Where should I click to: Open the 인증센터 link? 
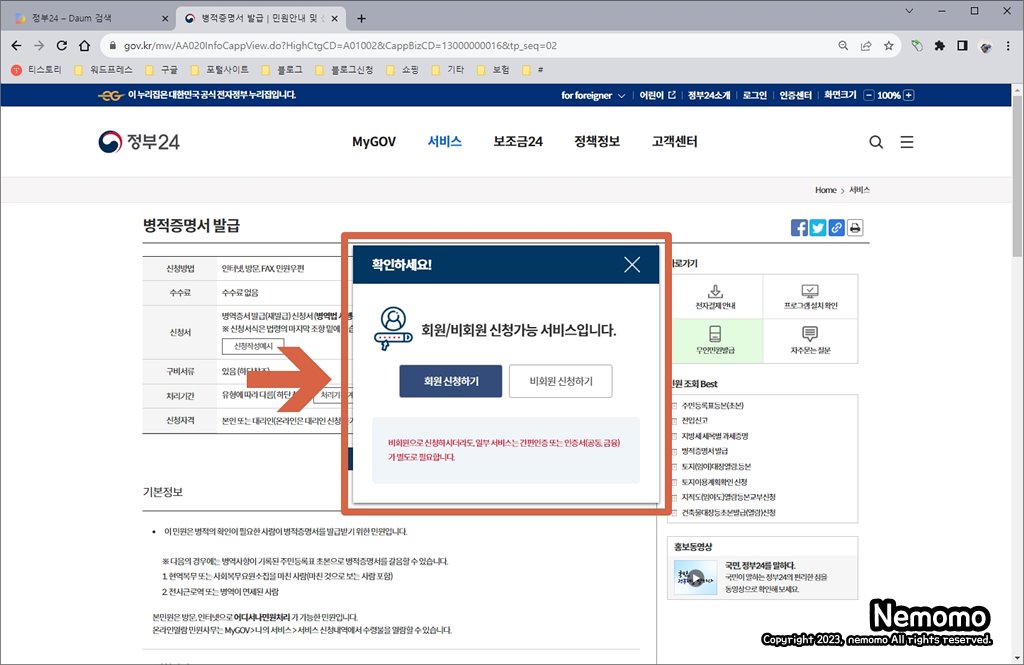795,95
